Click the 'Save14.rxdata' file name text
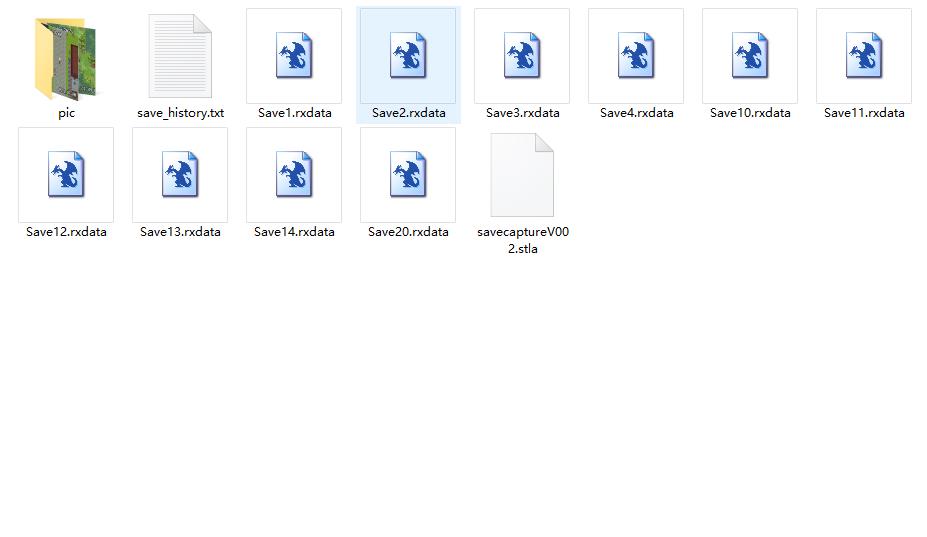927x537 pixels. 294,232
